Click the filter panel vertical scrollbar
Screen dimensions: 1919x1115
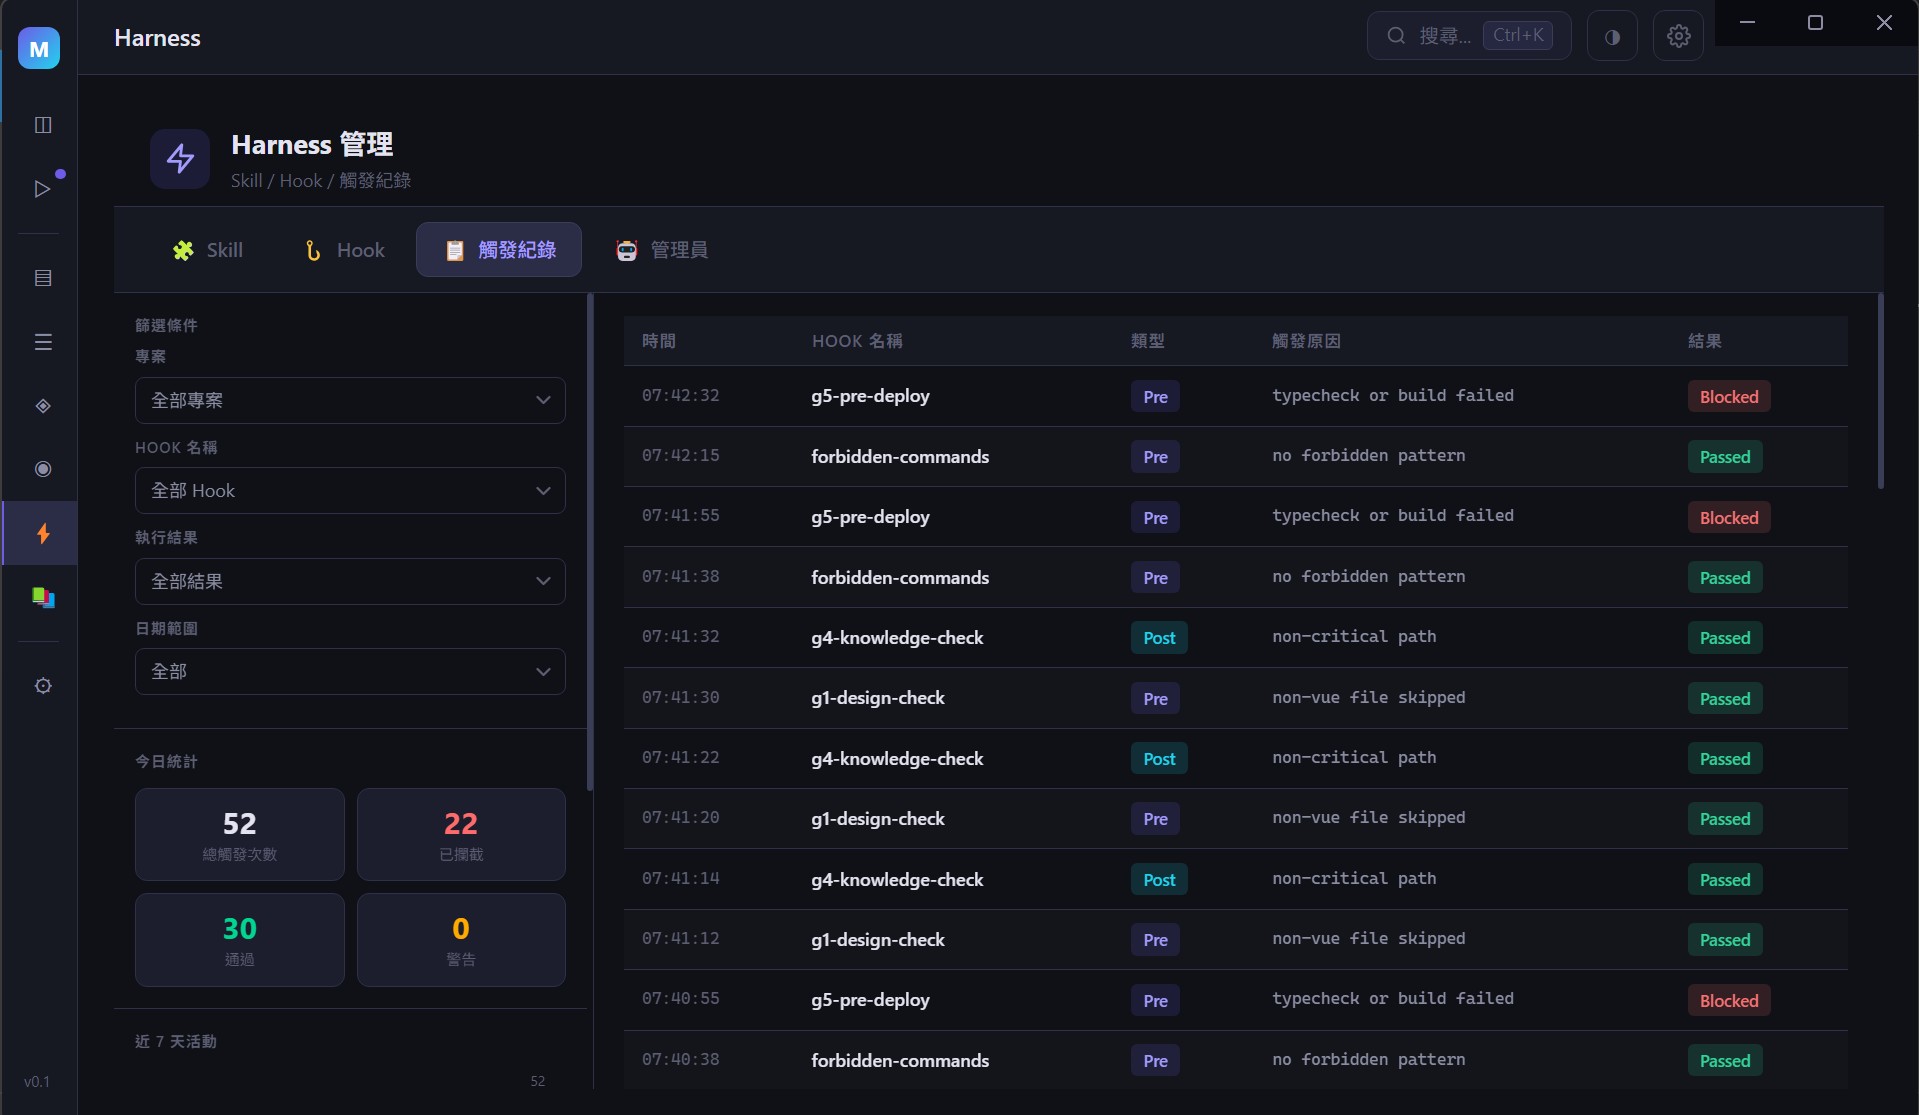pos(590,540)
